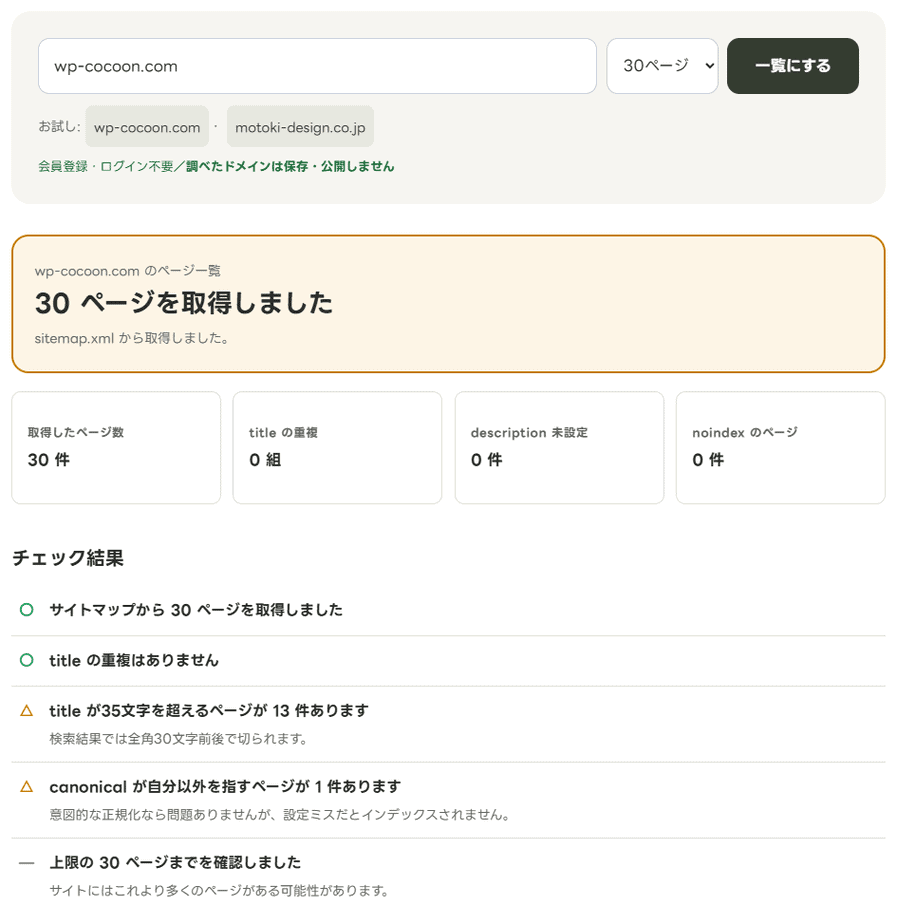Screen dimensions: 897x924
Task: Click the text title が35文字を超えるページが 13 件あります
Action: pos(209,711)
